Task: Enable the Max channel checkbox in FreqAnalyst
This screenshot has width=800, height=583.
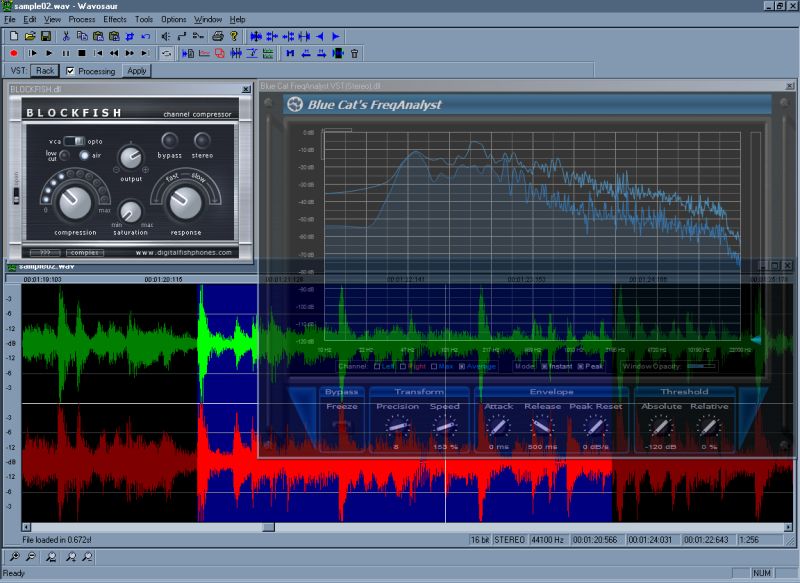Action: (x=434, y=366)
